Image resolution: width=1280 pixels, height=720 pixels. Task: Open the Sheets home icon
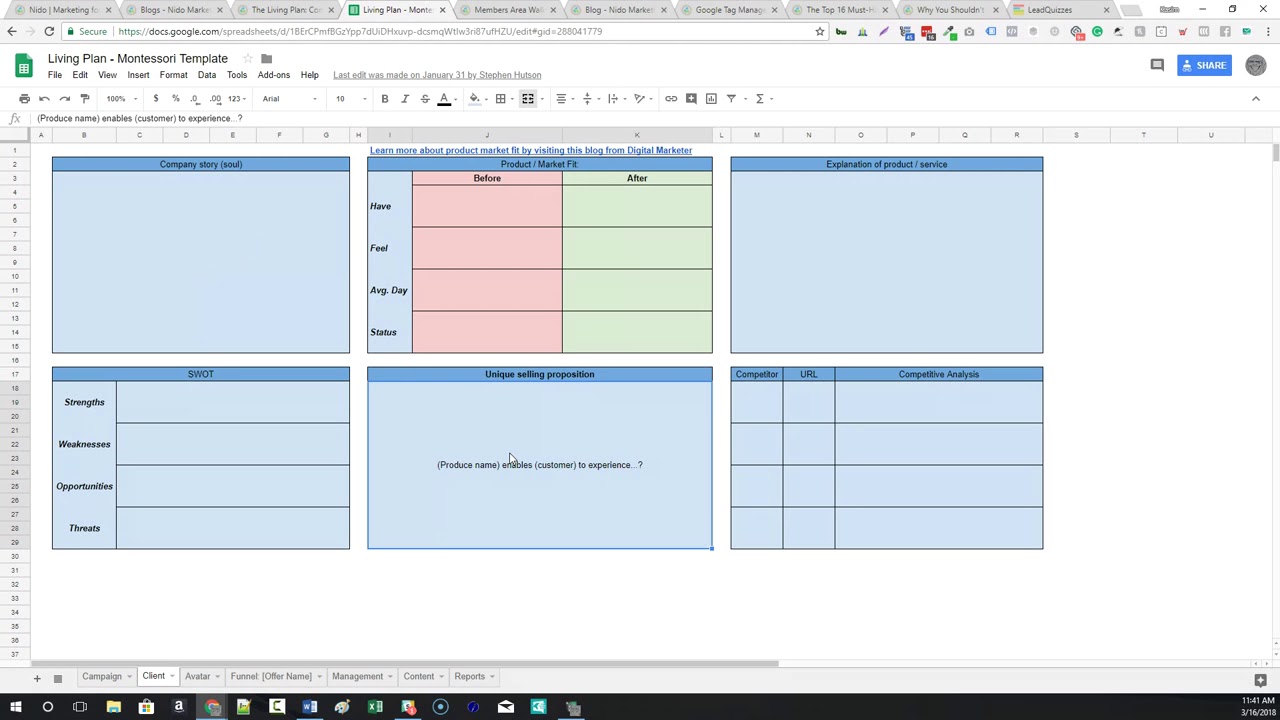(23, 66)
